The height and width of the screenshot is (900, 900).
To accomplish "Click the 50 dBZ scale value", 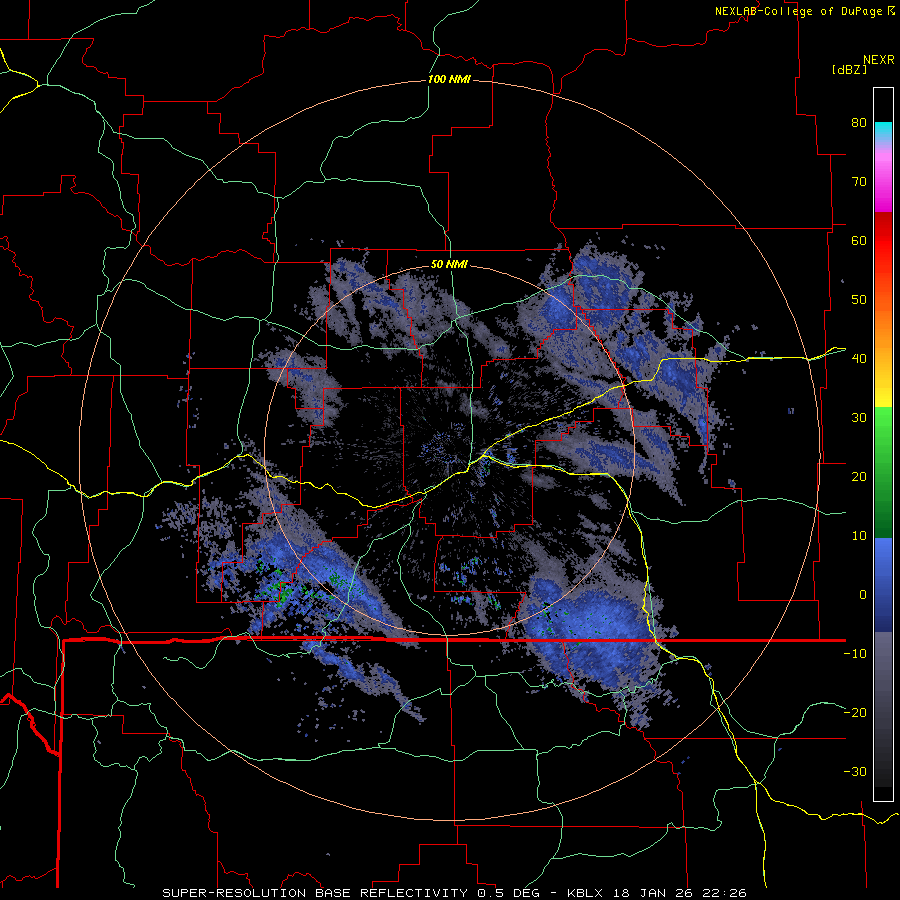I will coord(859,300).
